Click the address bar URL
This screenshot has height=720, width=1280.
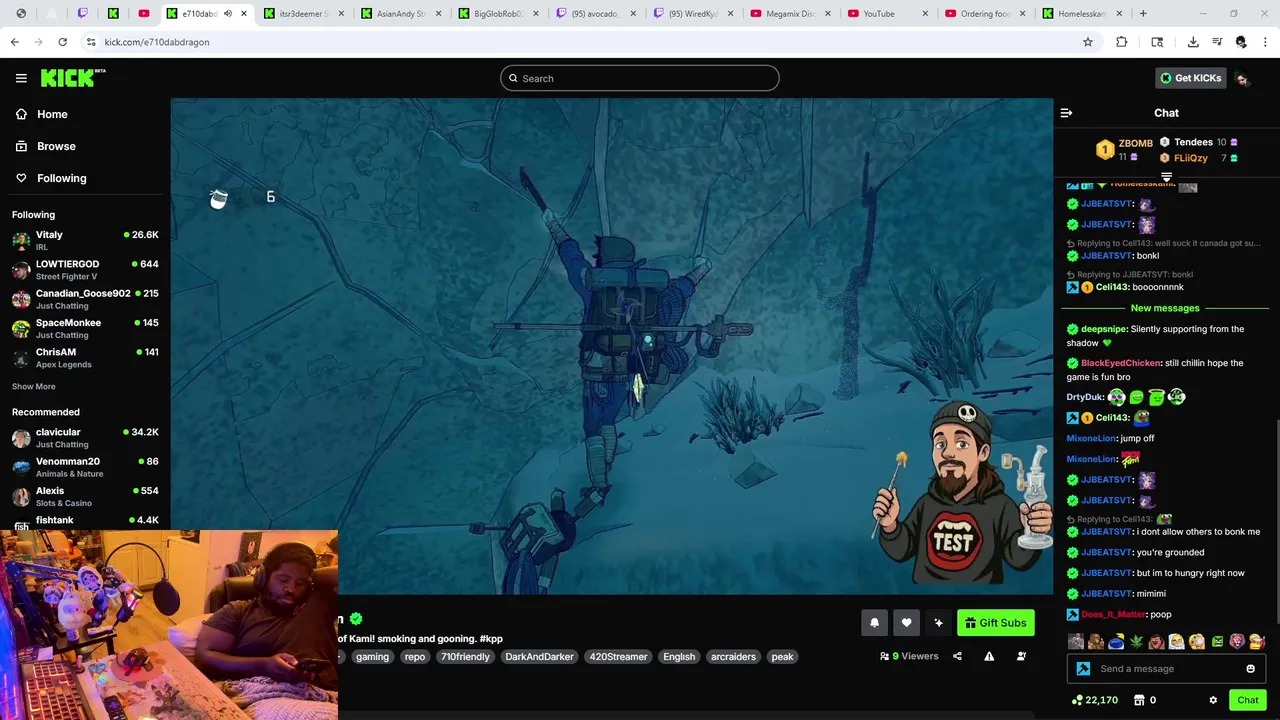pyautogui.click(x=157, y=42)
